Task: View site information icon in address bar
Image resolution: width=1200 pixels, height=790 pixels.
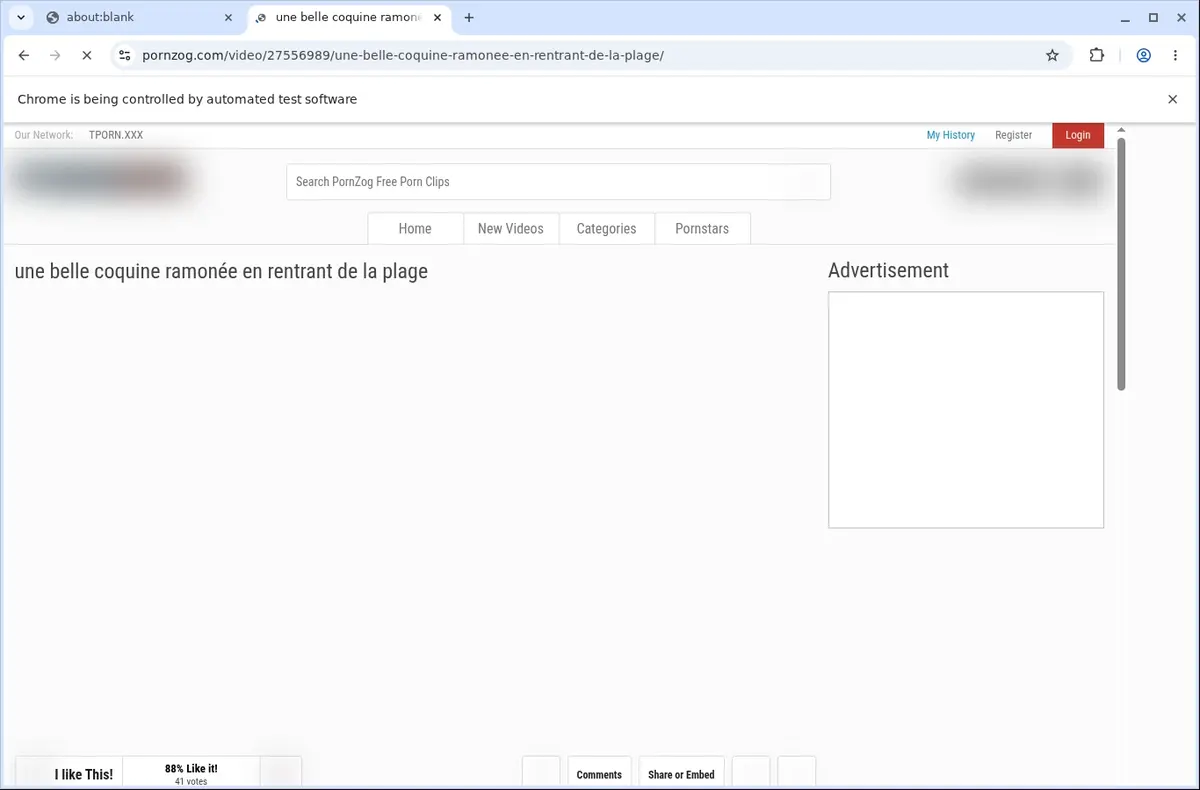Action: [124, 56]
